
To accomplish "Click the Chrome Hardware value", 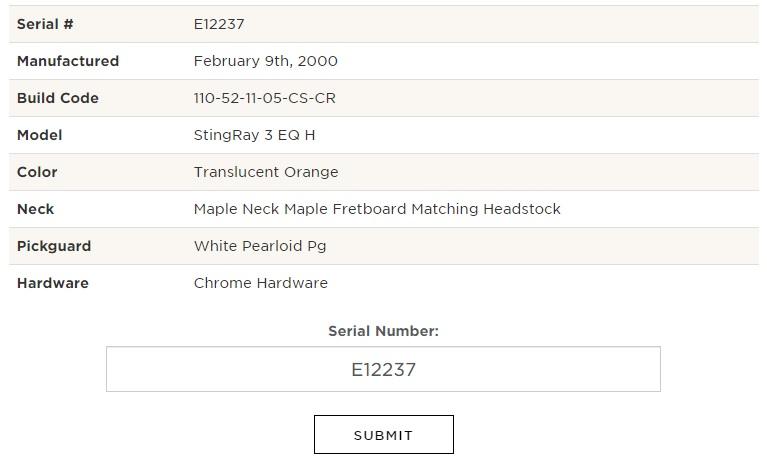I will pyautogui.click(x=261, y=283).
